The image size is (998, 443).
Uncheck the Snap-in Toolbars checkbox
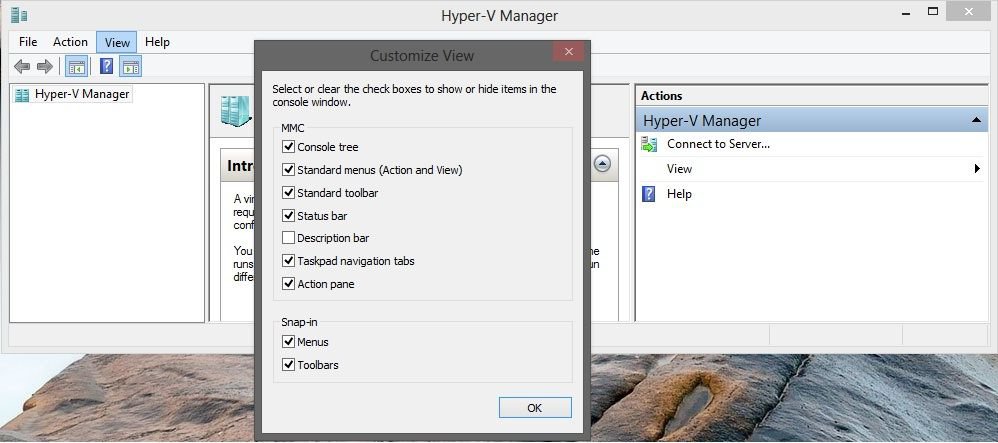(x=288, y=365)
